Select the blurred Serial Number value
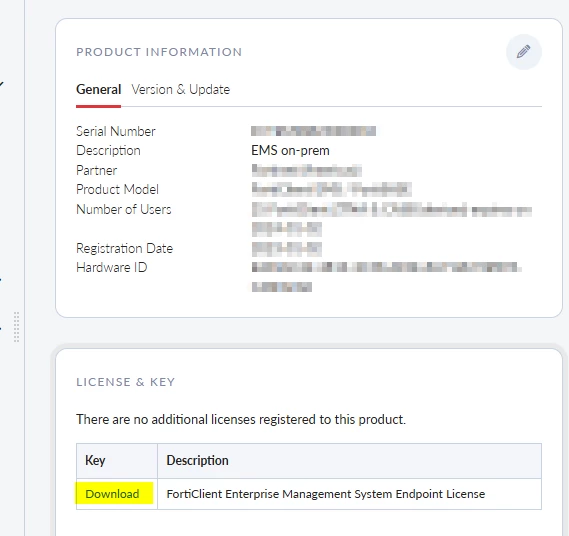 [313, 131]
